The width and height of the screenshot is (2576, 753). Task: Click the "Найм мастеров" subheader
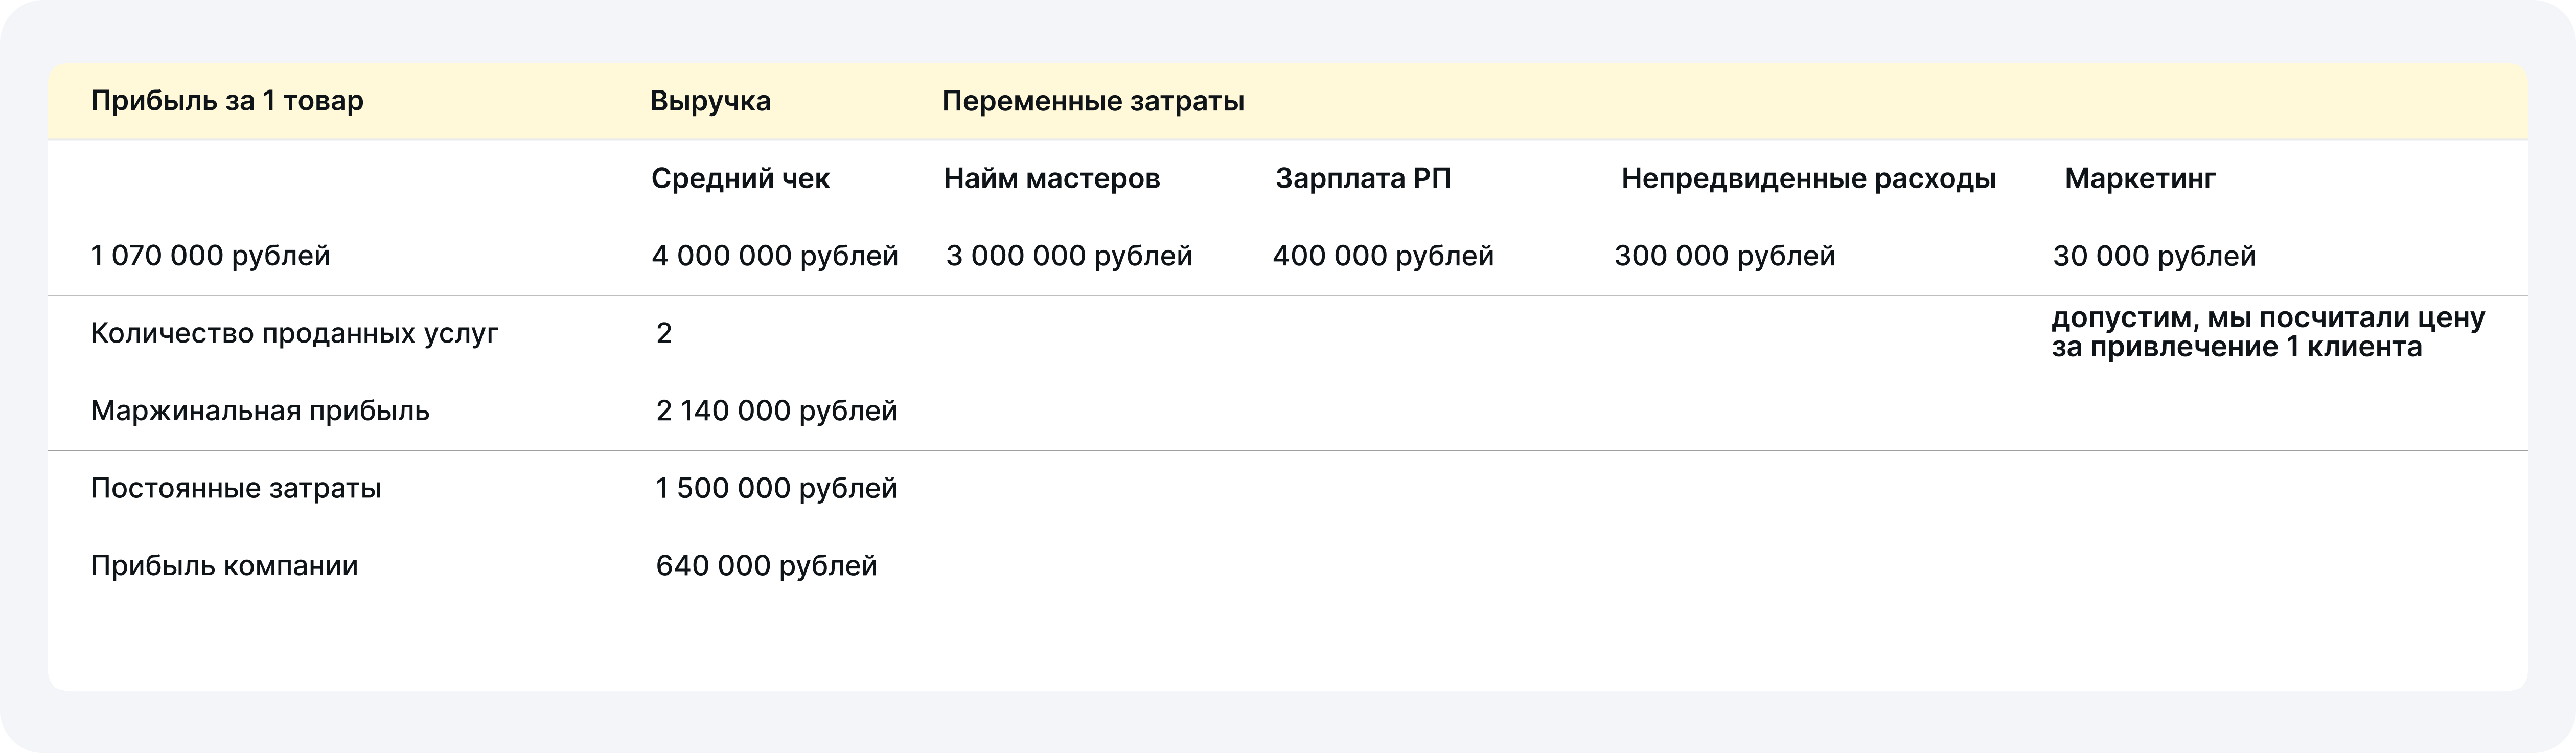click(x=1051, y=179)
